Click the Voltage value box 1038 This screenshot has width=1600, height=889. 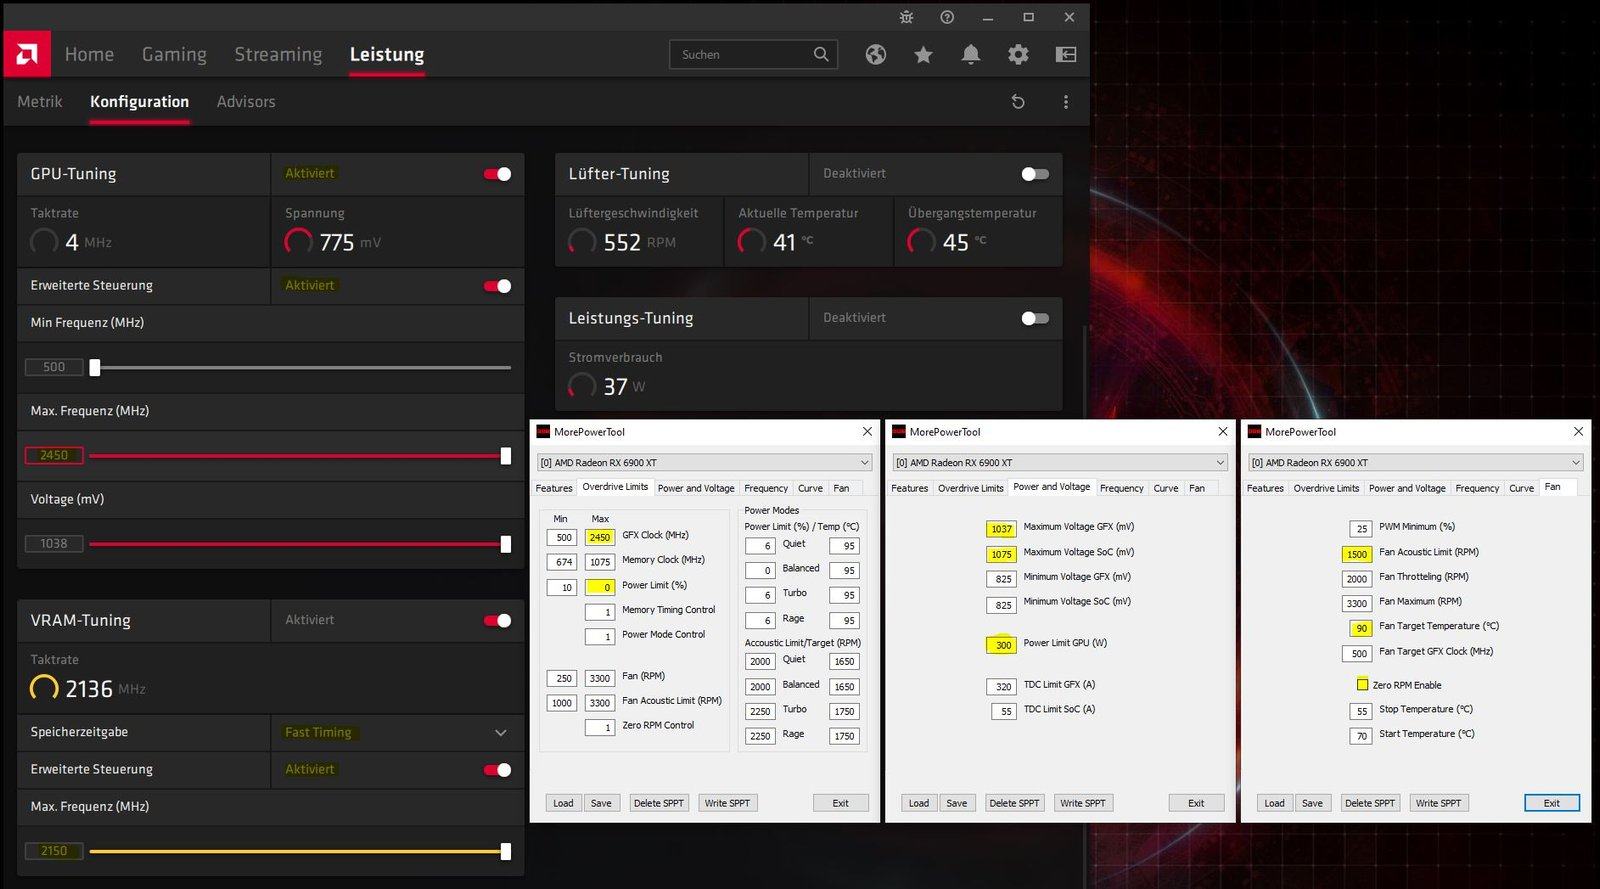[54, 543]
